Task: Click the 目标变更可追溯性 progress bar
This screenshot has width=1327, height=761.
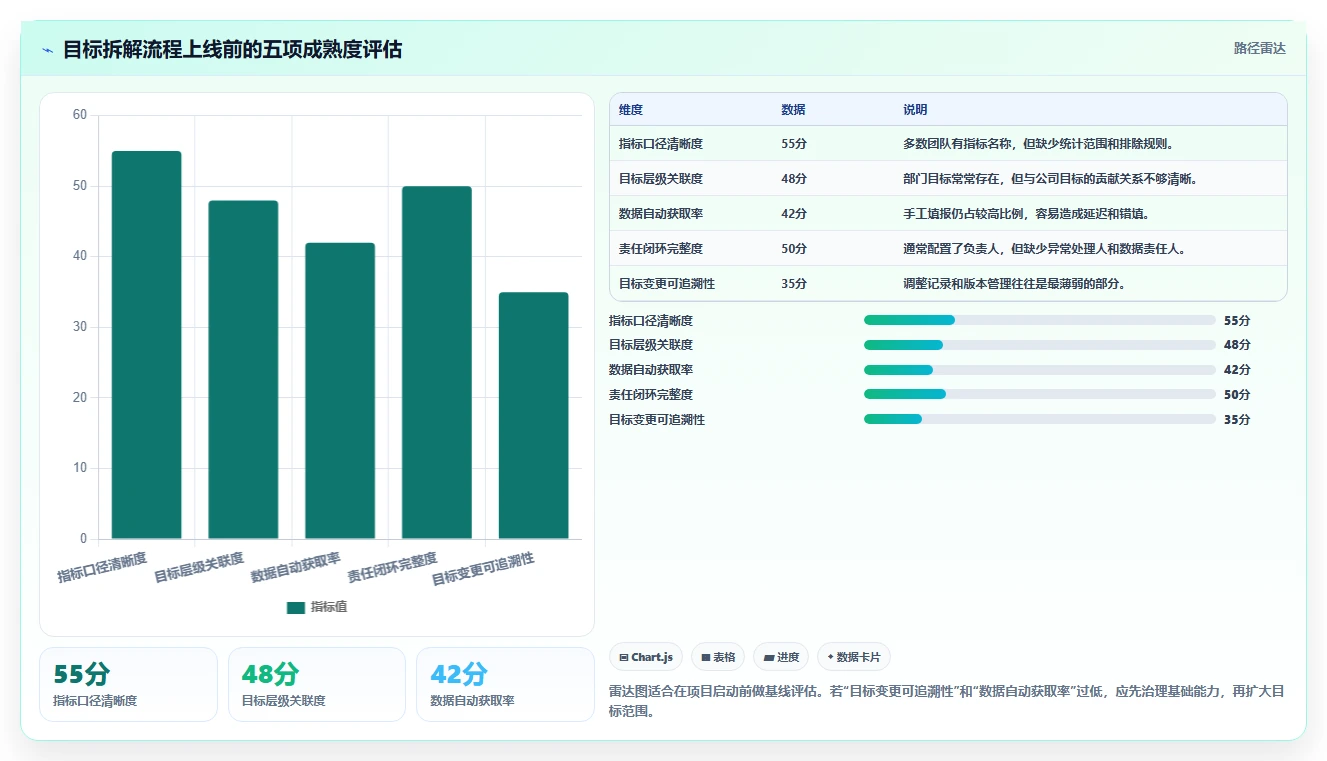Action: [1040, 419]
